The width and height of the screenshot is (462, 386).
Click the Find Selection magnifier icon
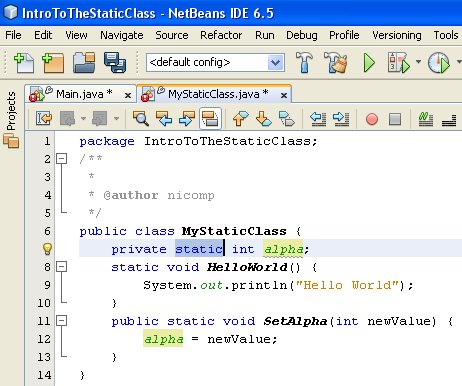pos(140,118)
